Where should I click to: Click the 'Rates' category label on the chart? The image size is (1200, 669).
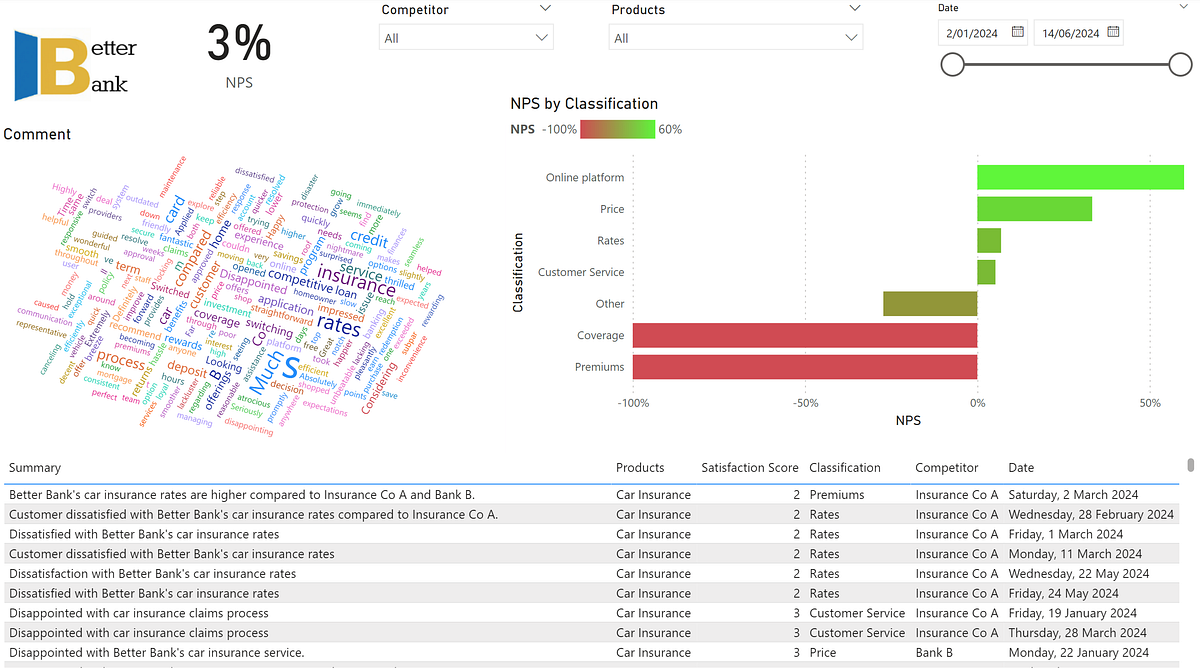point(611,240)
